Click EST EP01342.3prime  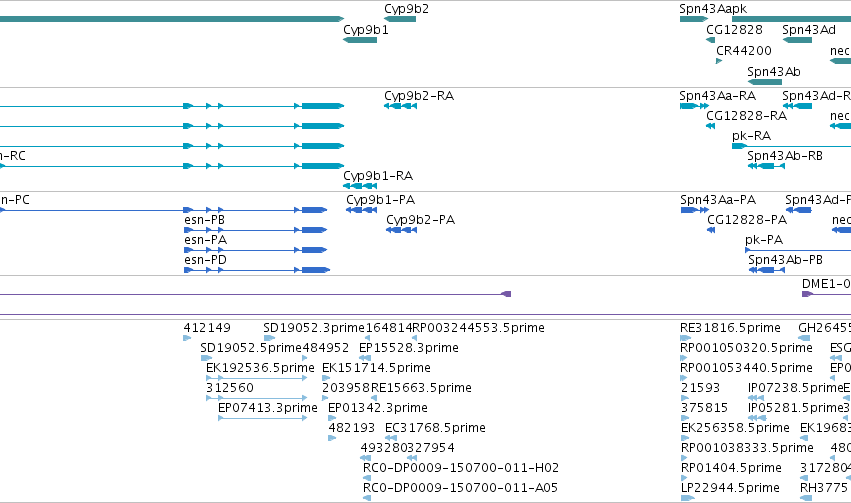coord(378,408)
